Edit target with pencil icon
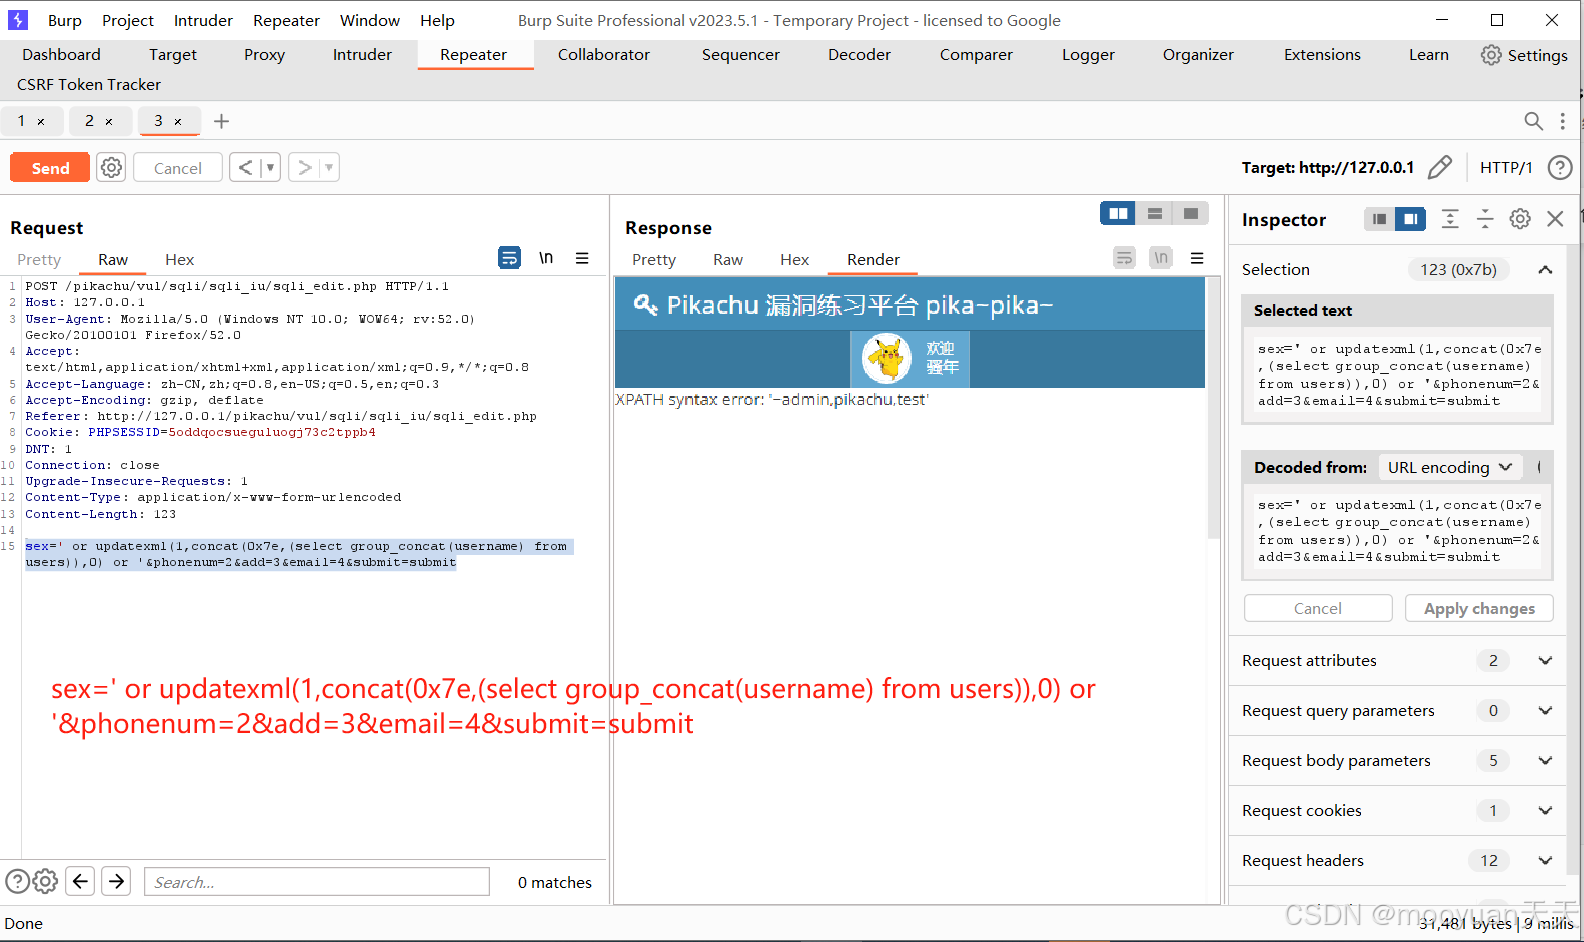 pyautogui.click(x=1440, y=167)
